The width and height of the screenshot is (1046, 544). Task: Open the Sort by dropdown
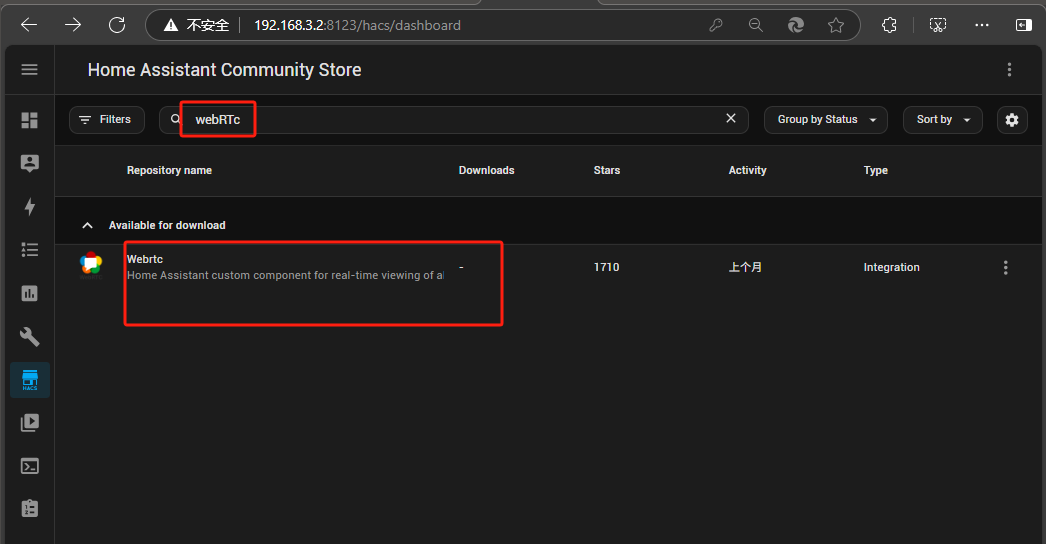tap(942, 120)
